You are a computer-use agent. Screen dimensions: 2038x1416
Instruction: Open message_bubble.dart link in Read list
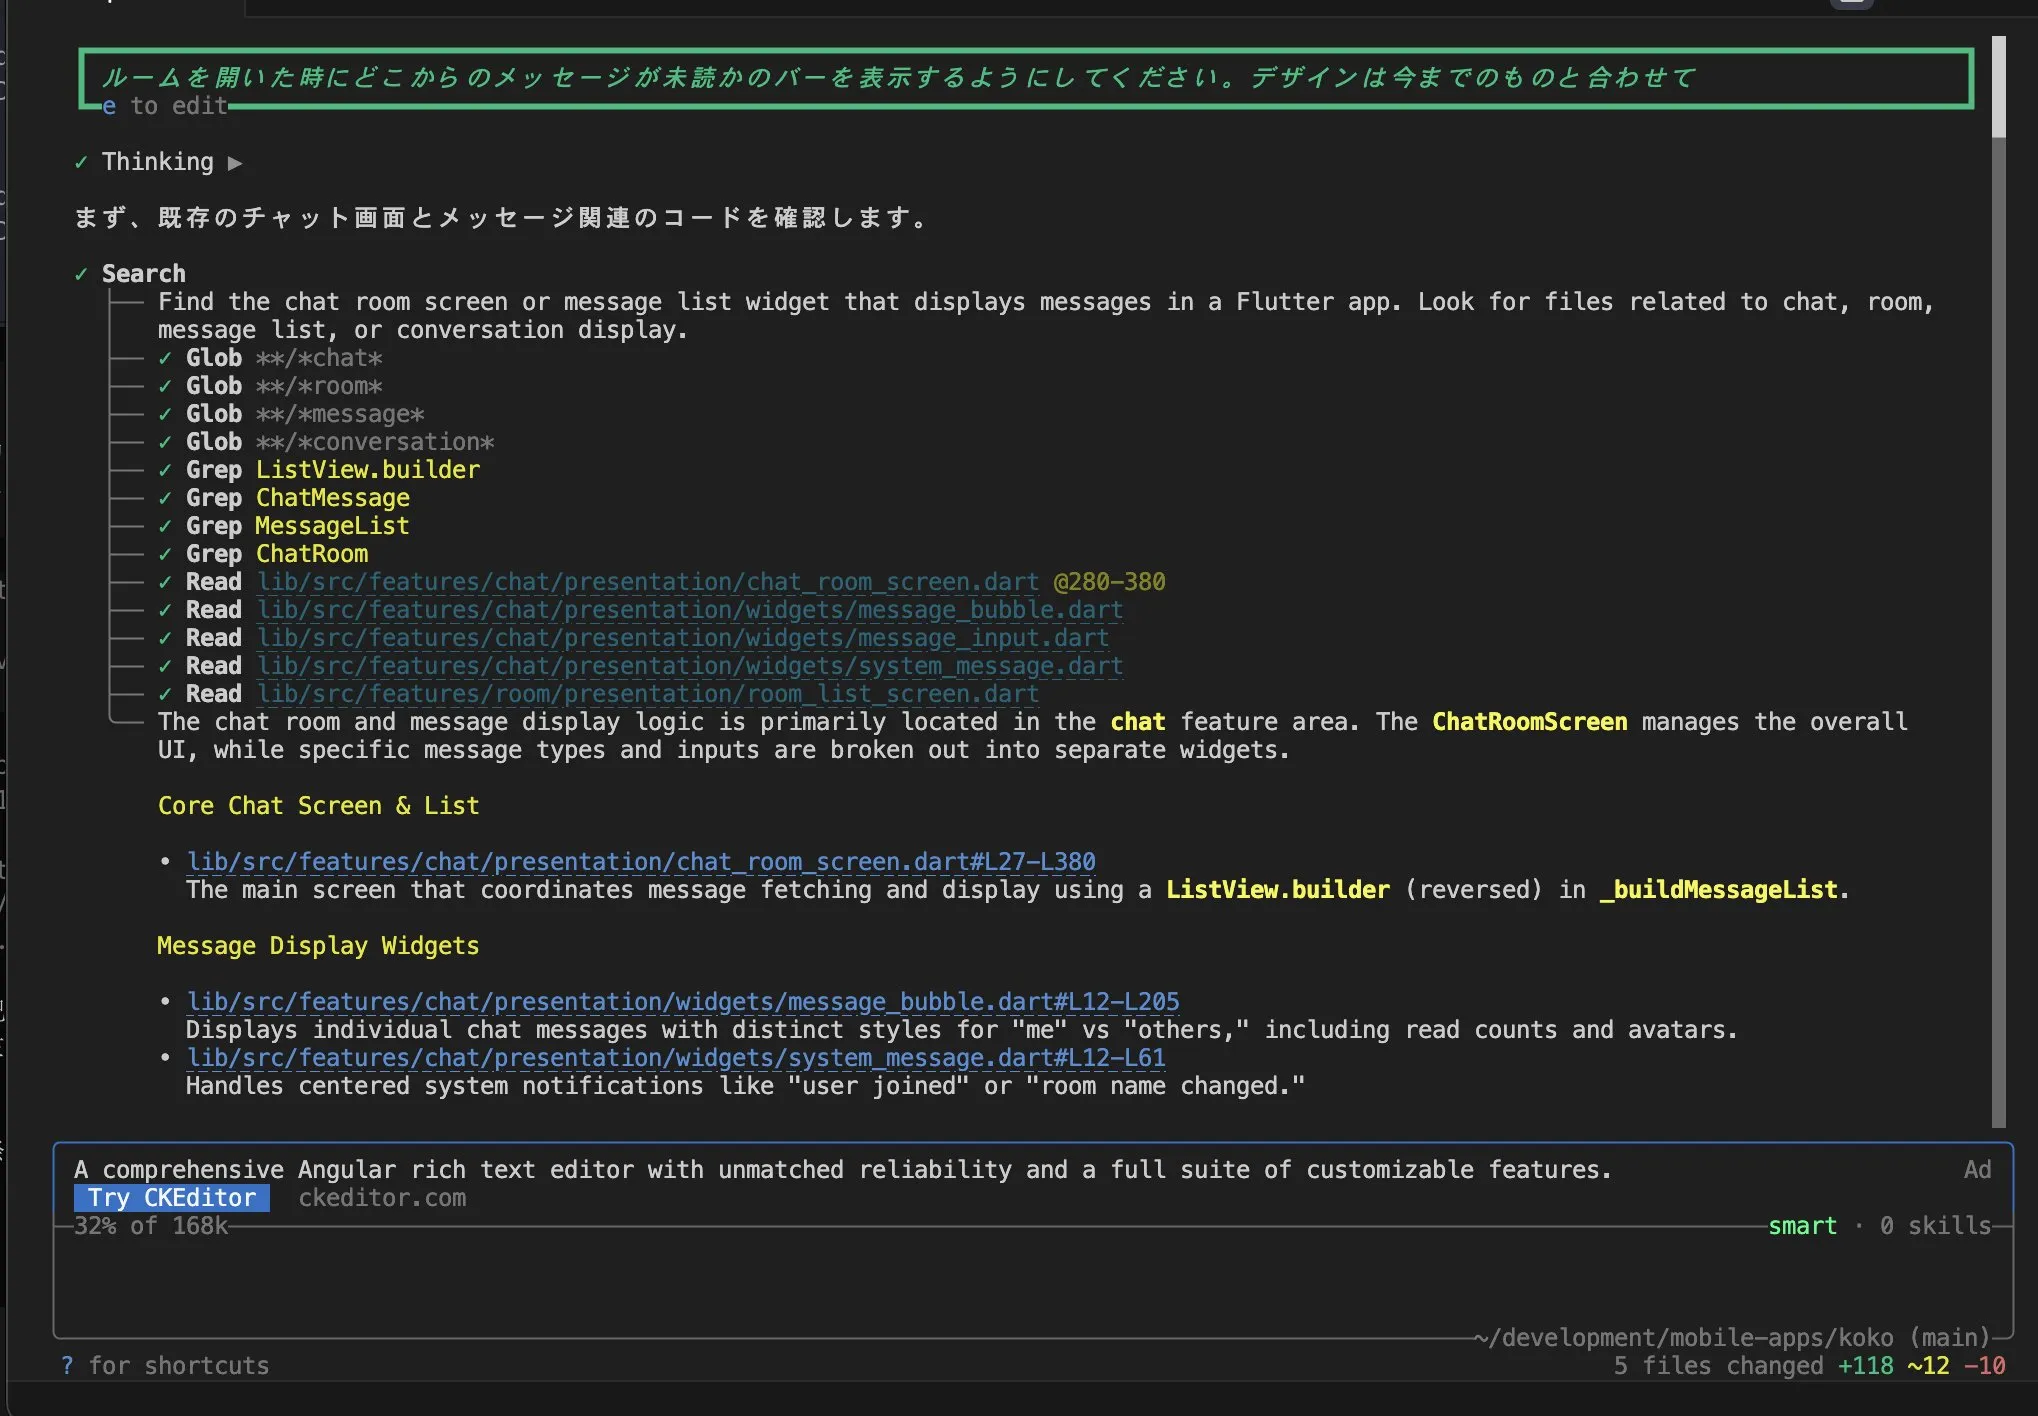[x=690, y=610]
